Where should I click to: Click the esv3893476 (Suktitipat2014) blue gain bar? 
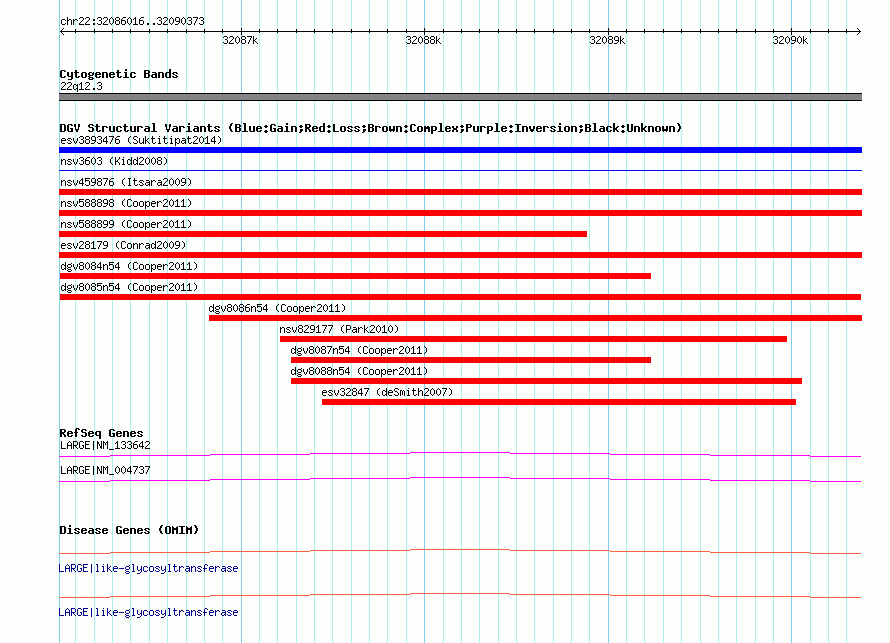tap(460, 150)
